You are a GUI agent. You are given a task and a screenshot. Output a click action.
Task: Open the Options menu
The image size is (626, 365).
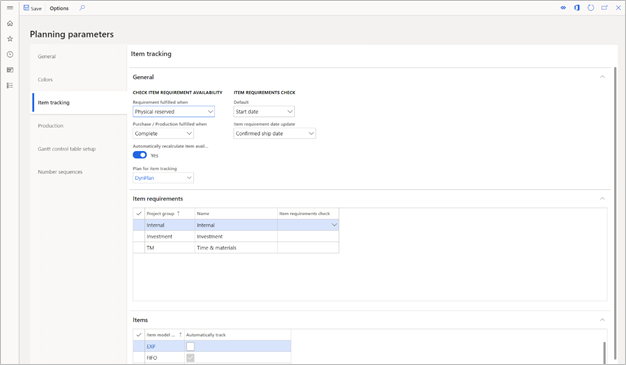point(59,8)
